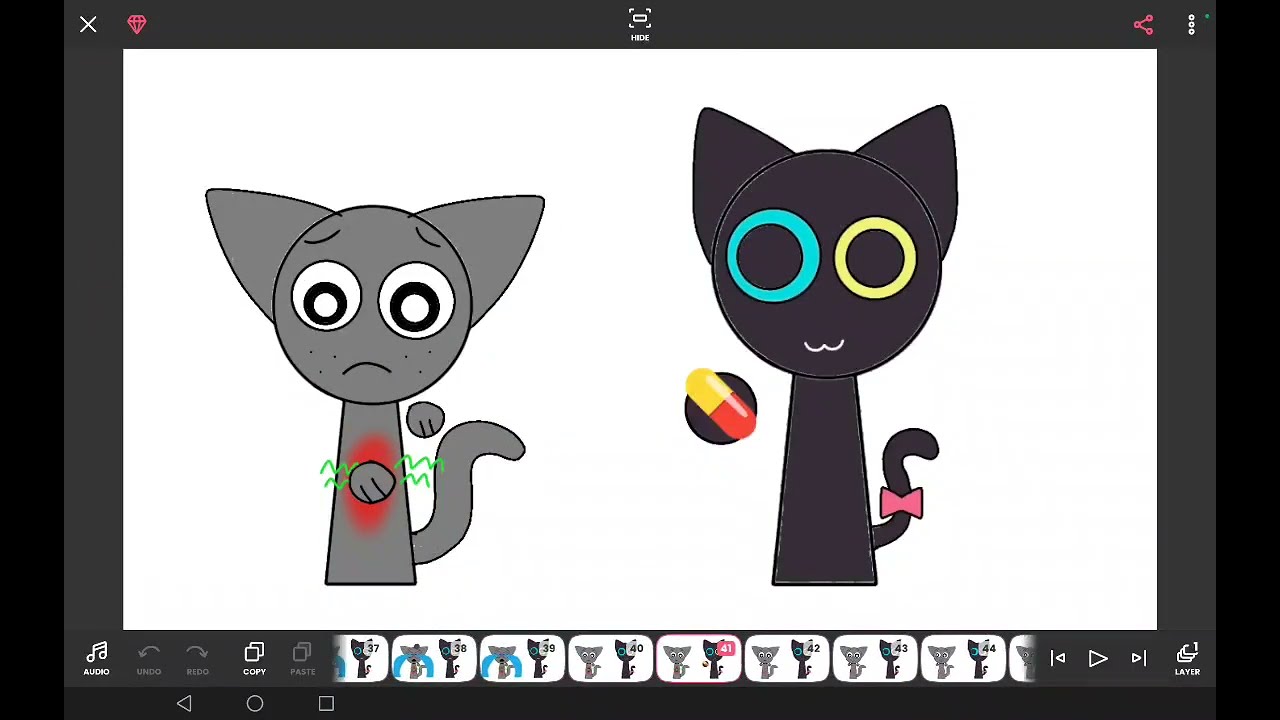The height and width of the screenshot is (720, 1280).
Task: Select frame 40 thumbnail
Action: [610, 660]
